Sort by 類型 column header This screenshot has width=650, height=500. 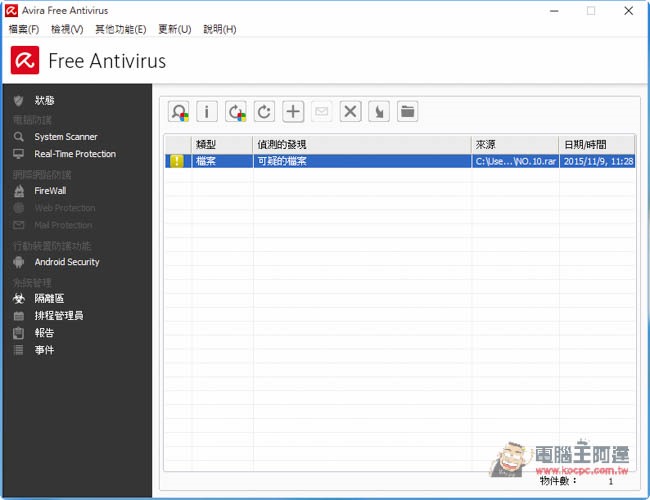tap(222, 145)
